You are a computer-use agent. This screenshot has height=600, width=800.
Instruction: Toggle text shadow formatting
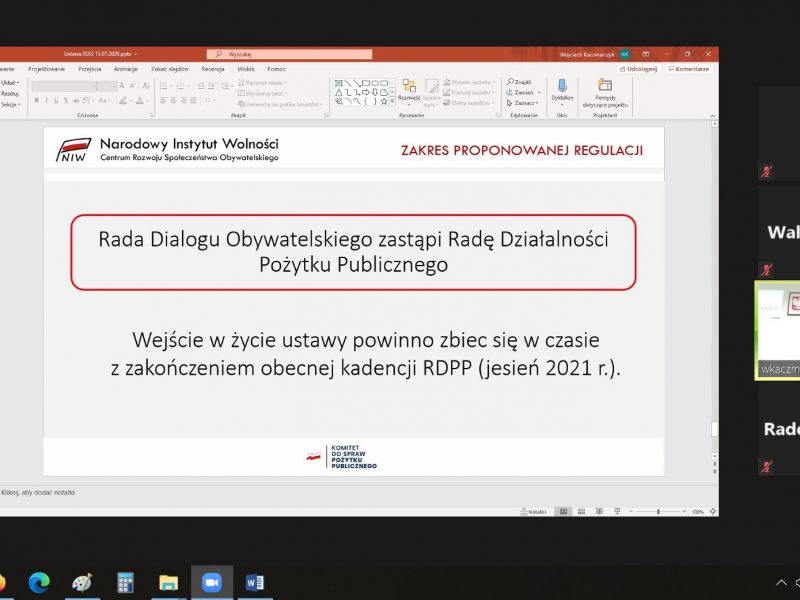pos(66,101)
